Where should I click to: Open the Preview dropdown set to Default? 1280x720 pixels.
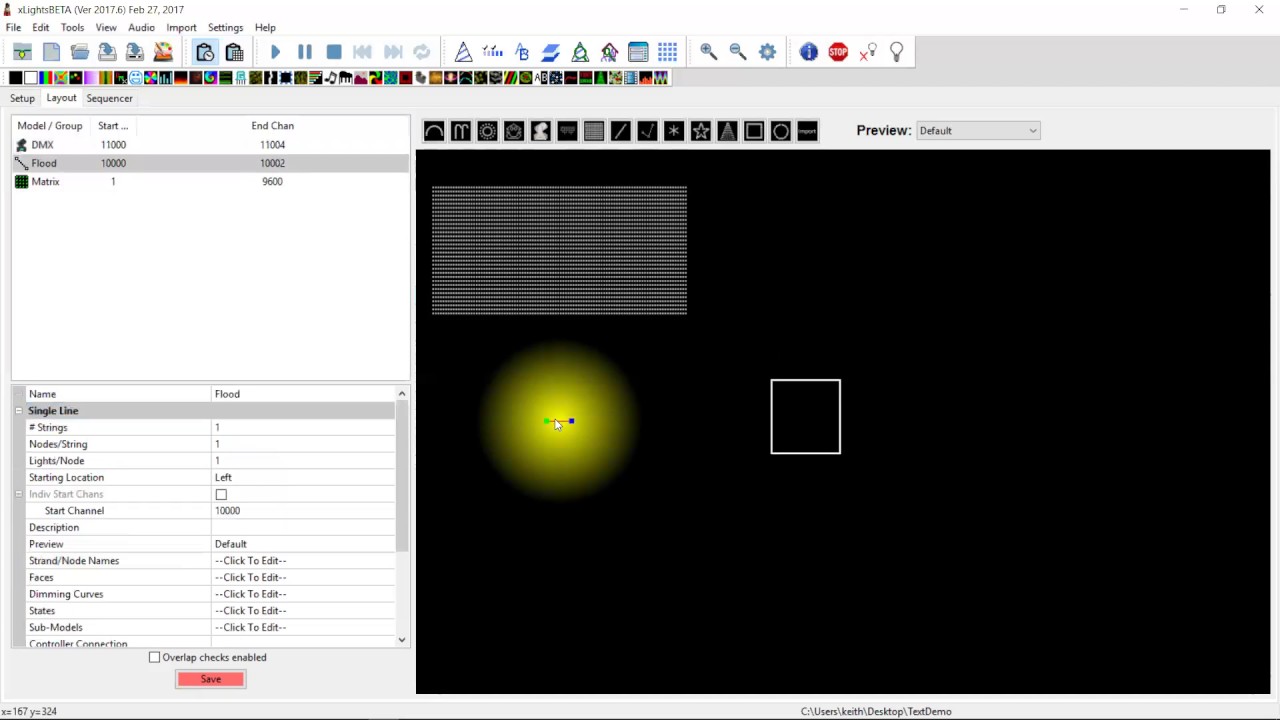[978, 131]
